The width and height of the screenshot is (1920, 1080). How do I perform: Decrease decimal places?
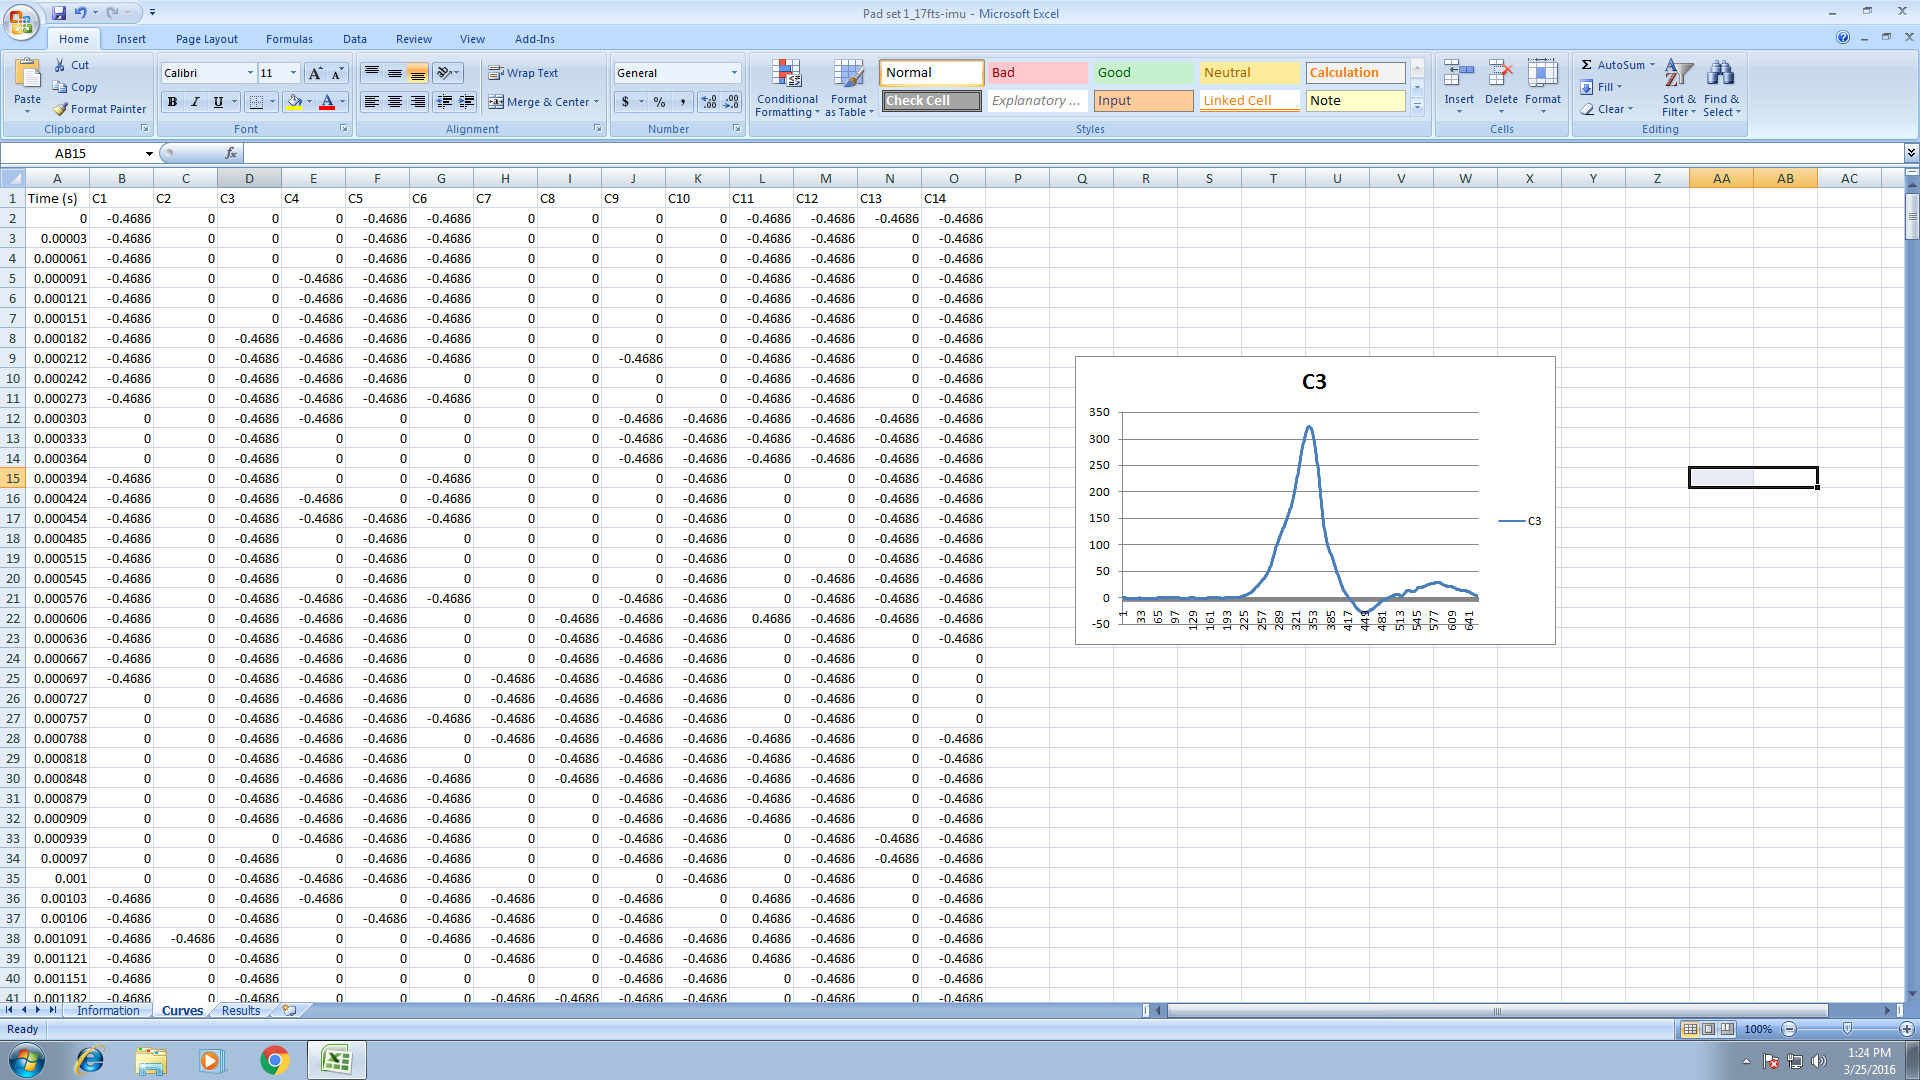(x=731, y=102)
